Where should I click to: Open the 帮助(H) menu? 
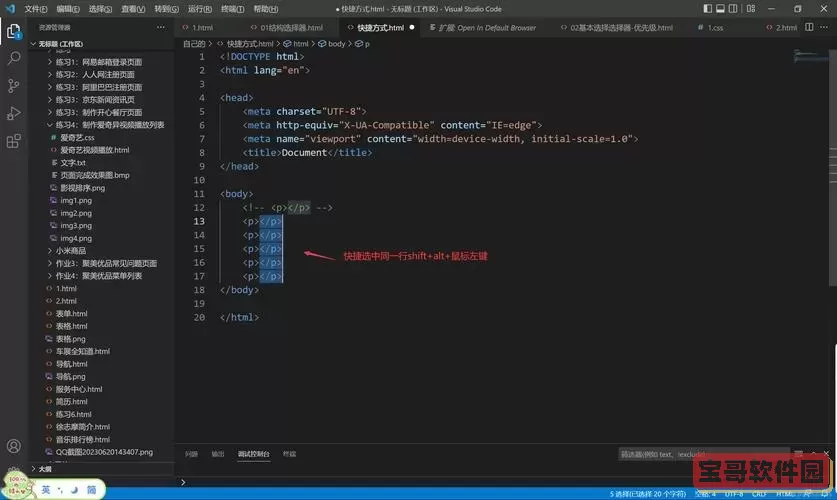click(265, 9)
